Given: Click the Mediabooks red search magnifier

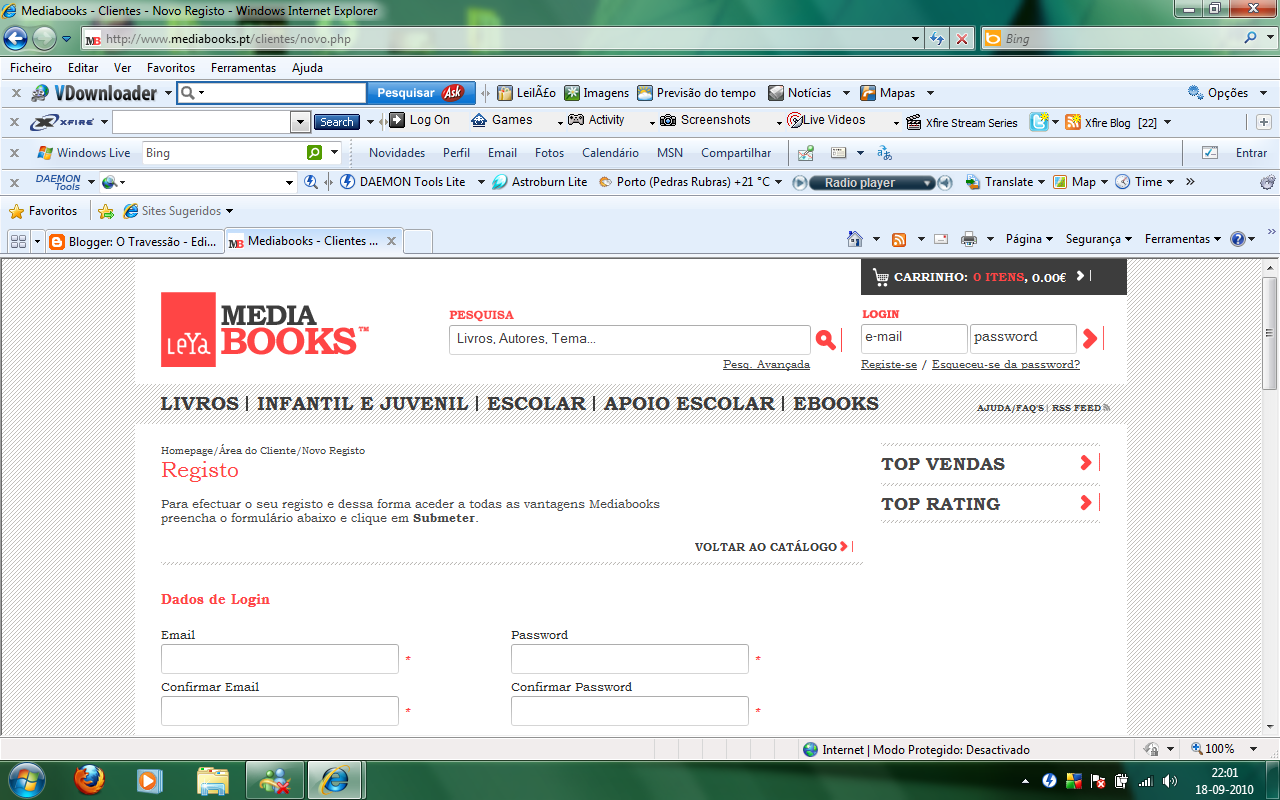Looking at the screenshot, I should (x=825, y=340).
